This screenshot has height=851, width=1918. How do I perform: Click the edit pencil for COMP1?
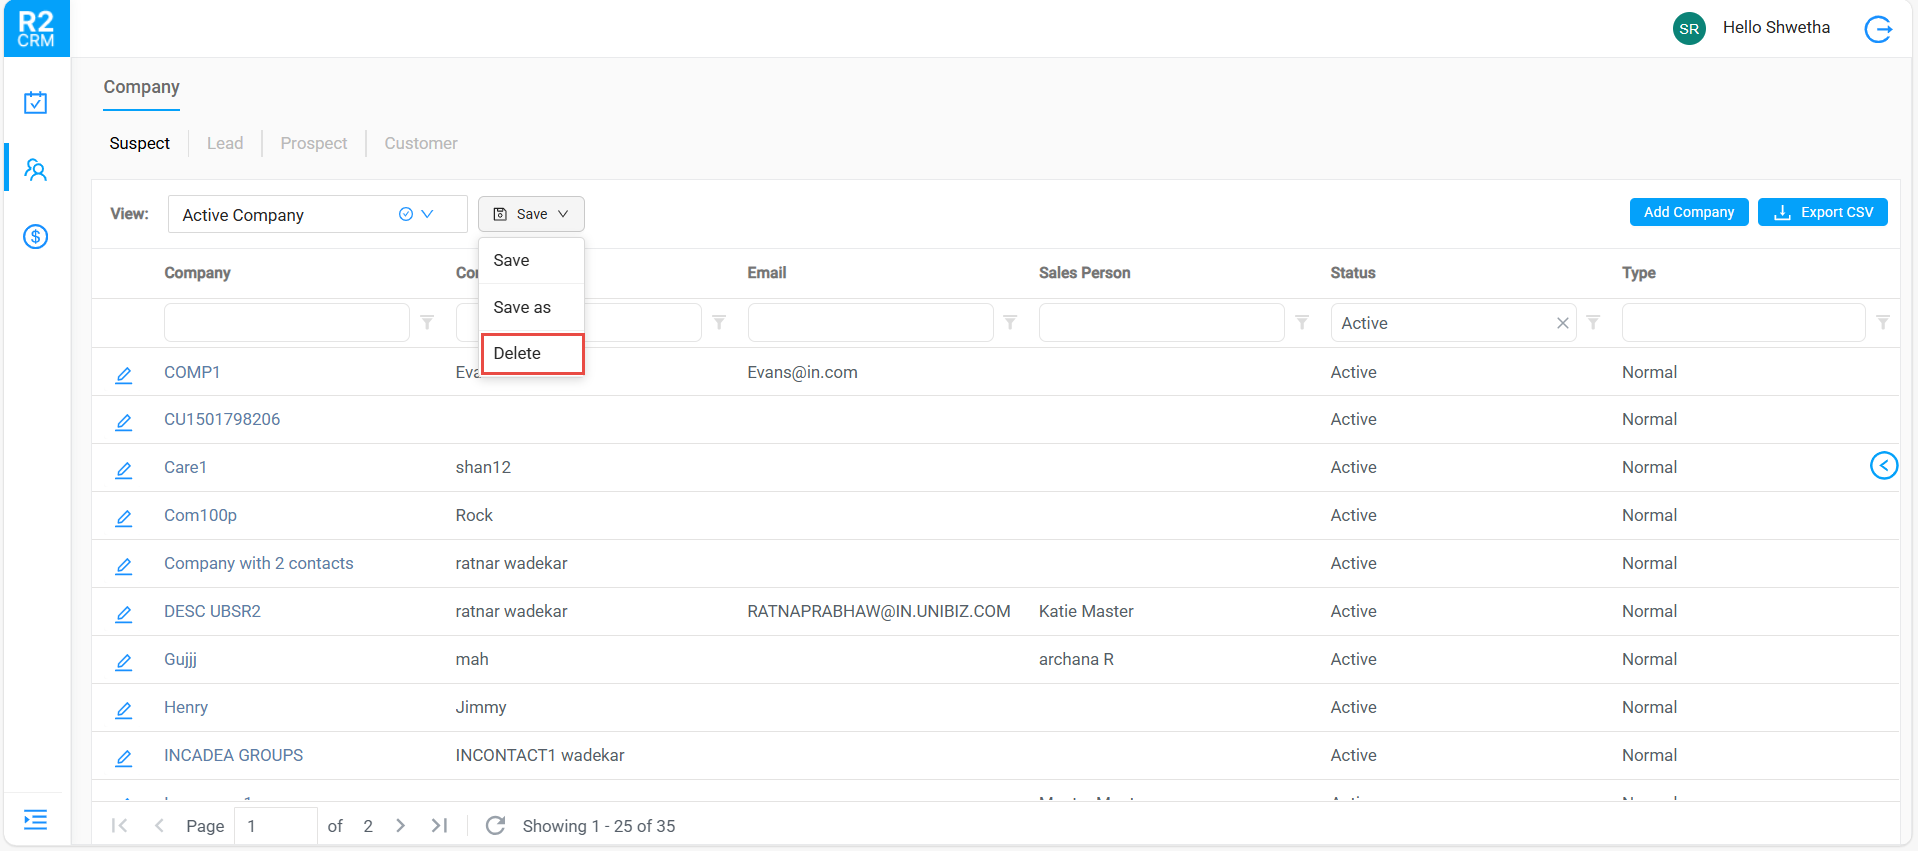tap(124, 374)
